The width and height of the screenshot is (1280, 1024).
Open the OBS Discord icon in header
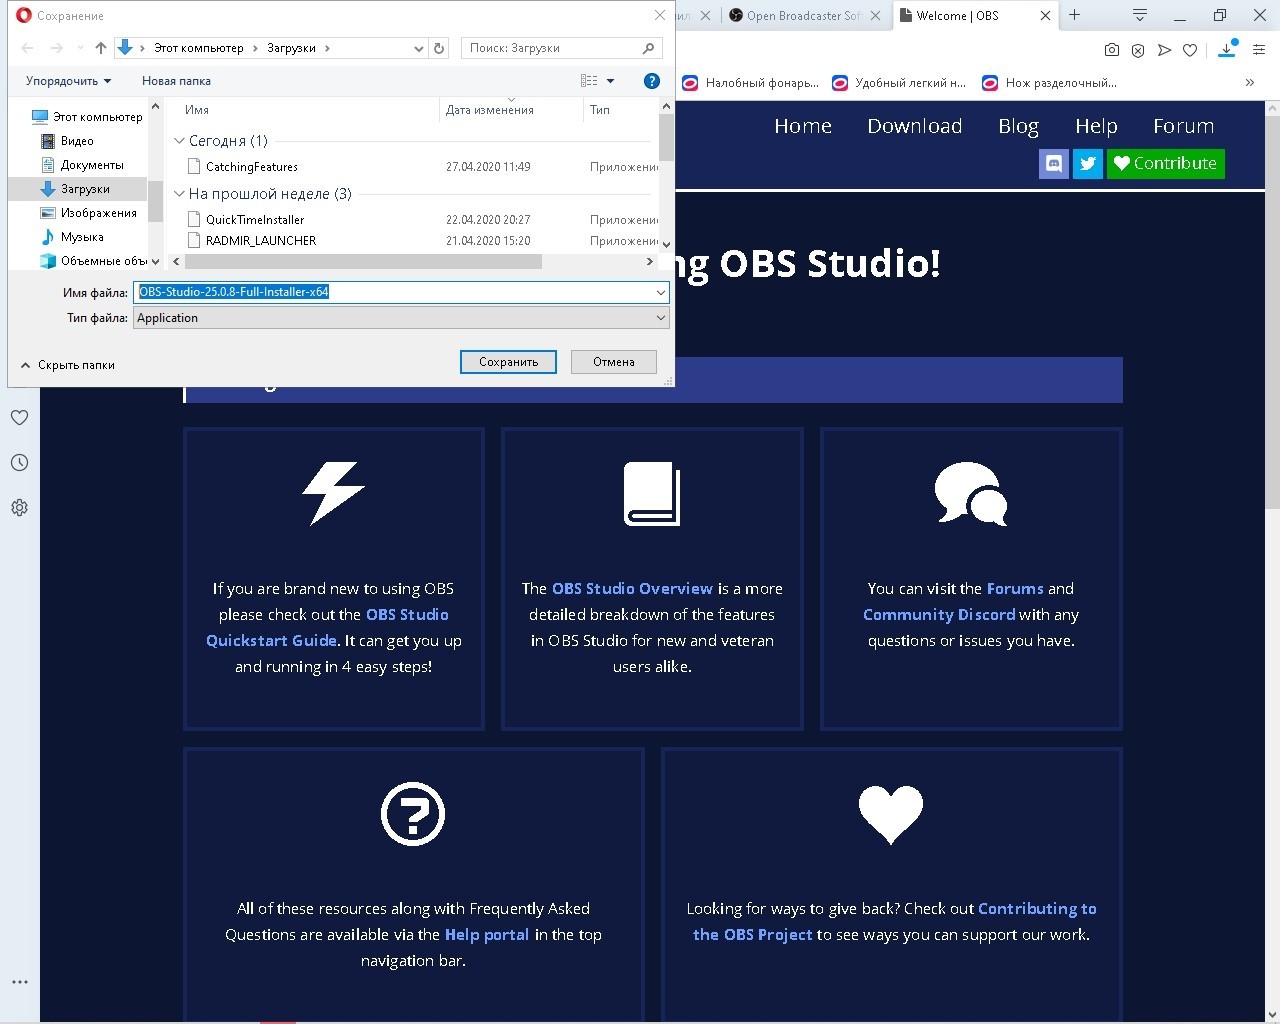pyautogui.click(x=1054, y=163)
